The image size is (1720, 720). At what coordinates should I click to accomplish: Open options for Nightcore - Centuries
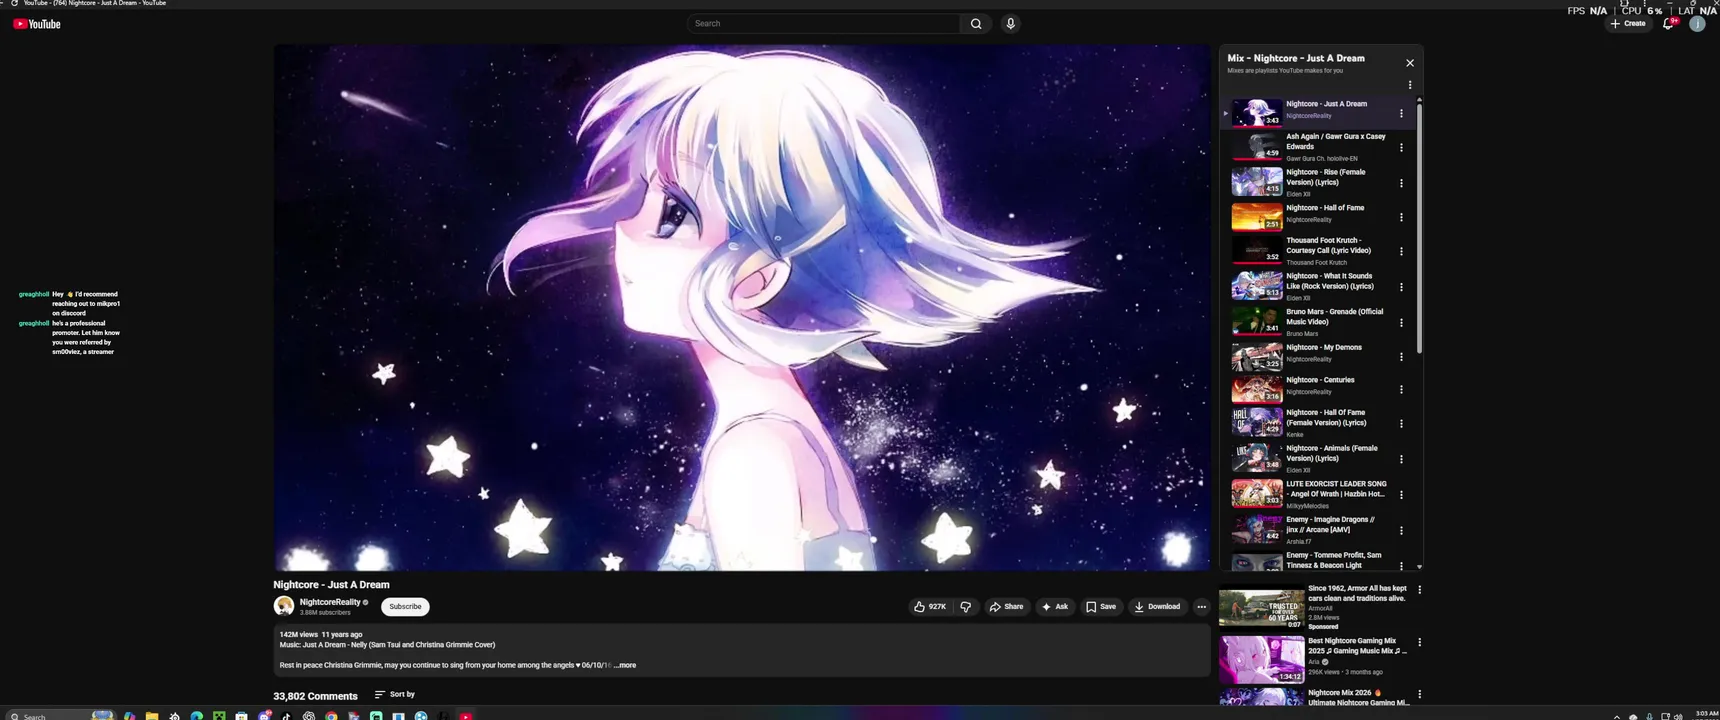coord(1401,390)
